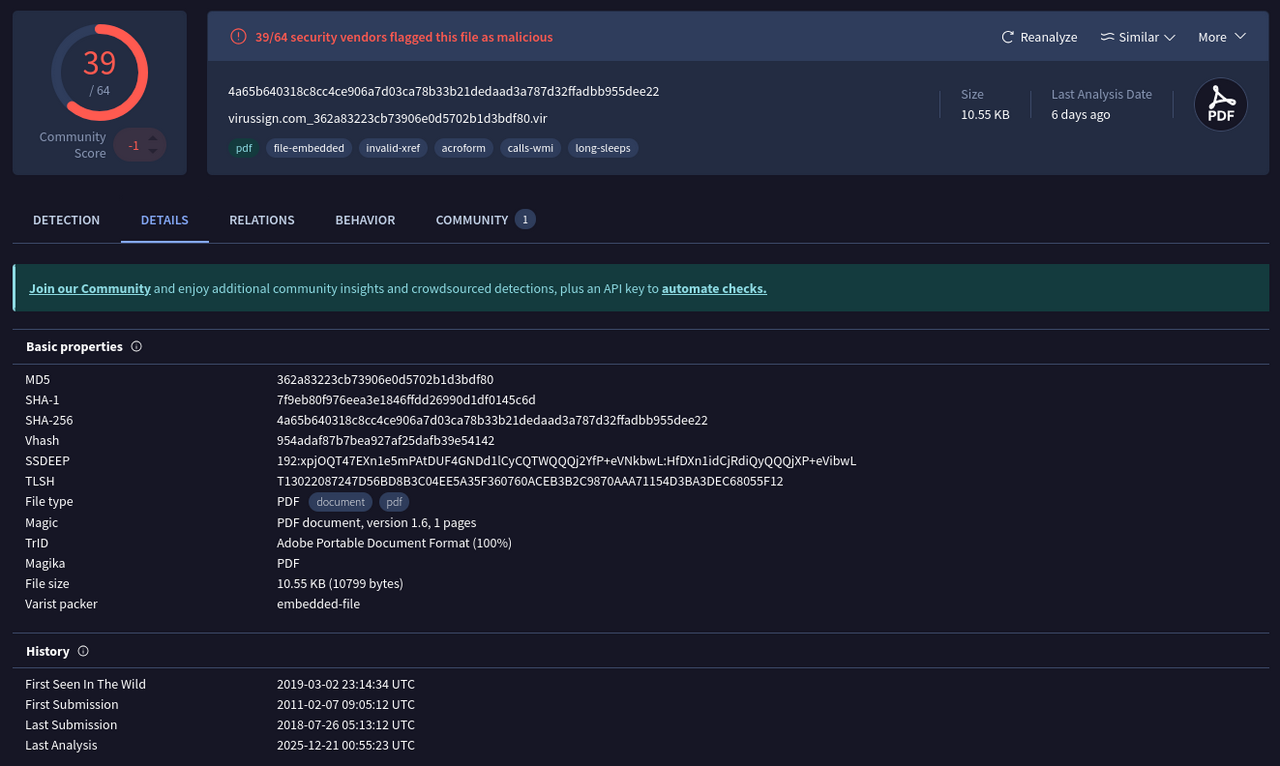The height and width of the screenshot is (766, 1280).
Task: Increase the Community Score with the up arrow
Action: 155,139
